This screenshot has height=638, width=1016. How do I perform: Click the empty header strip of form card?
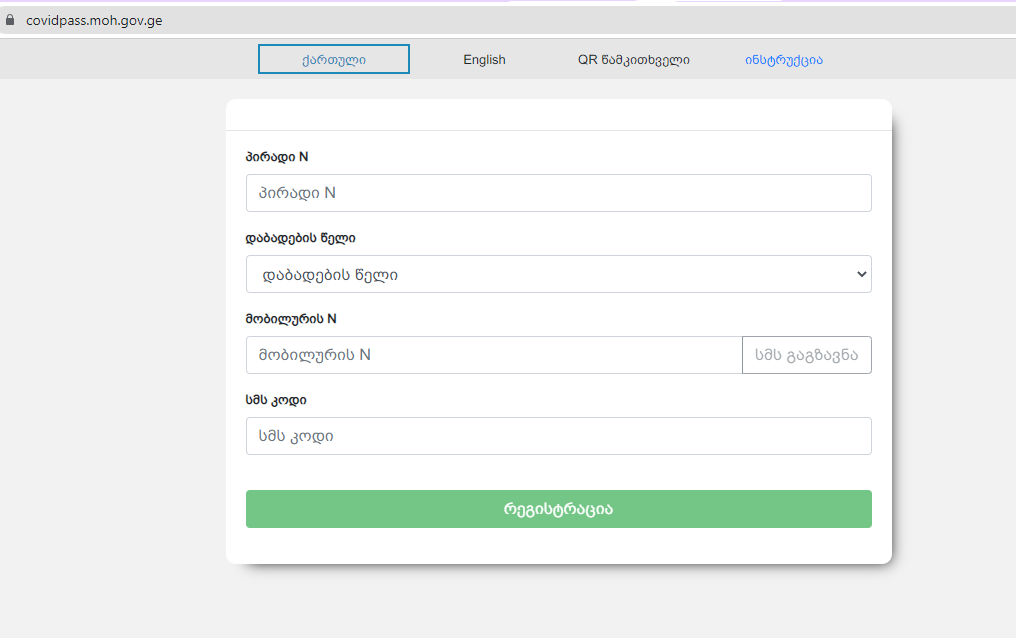[x=558, y=115]
